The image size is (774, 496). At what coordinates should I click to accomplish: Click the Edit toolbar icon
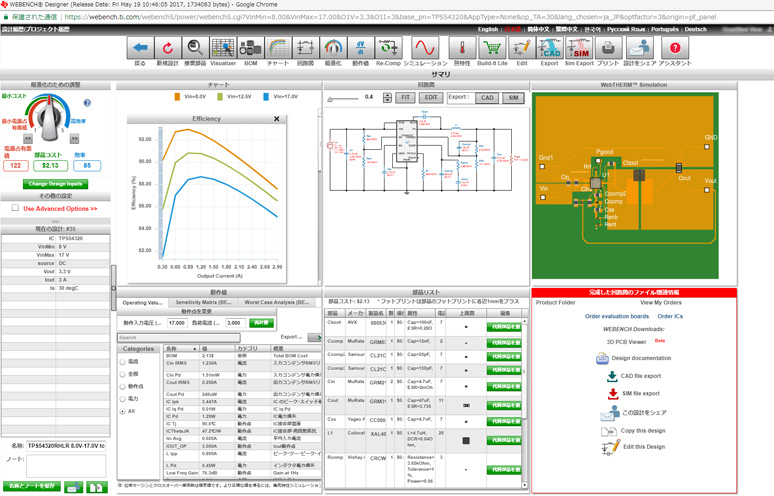tap(522, 48)
